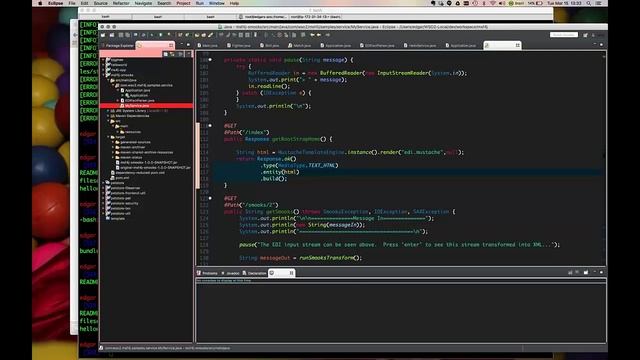This screenshot has height=360, width=640.
Task: Click Link with Editor in Package Explorer
Action: [172, 54]
